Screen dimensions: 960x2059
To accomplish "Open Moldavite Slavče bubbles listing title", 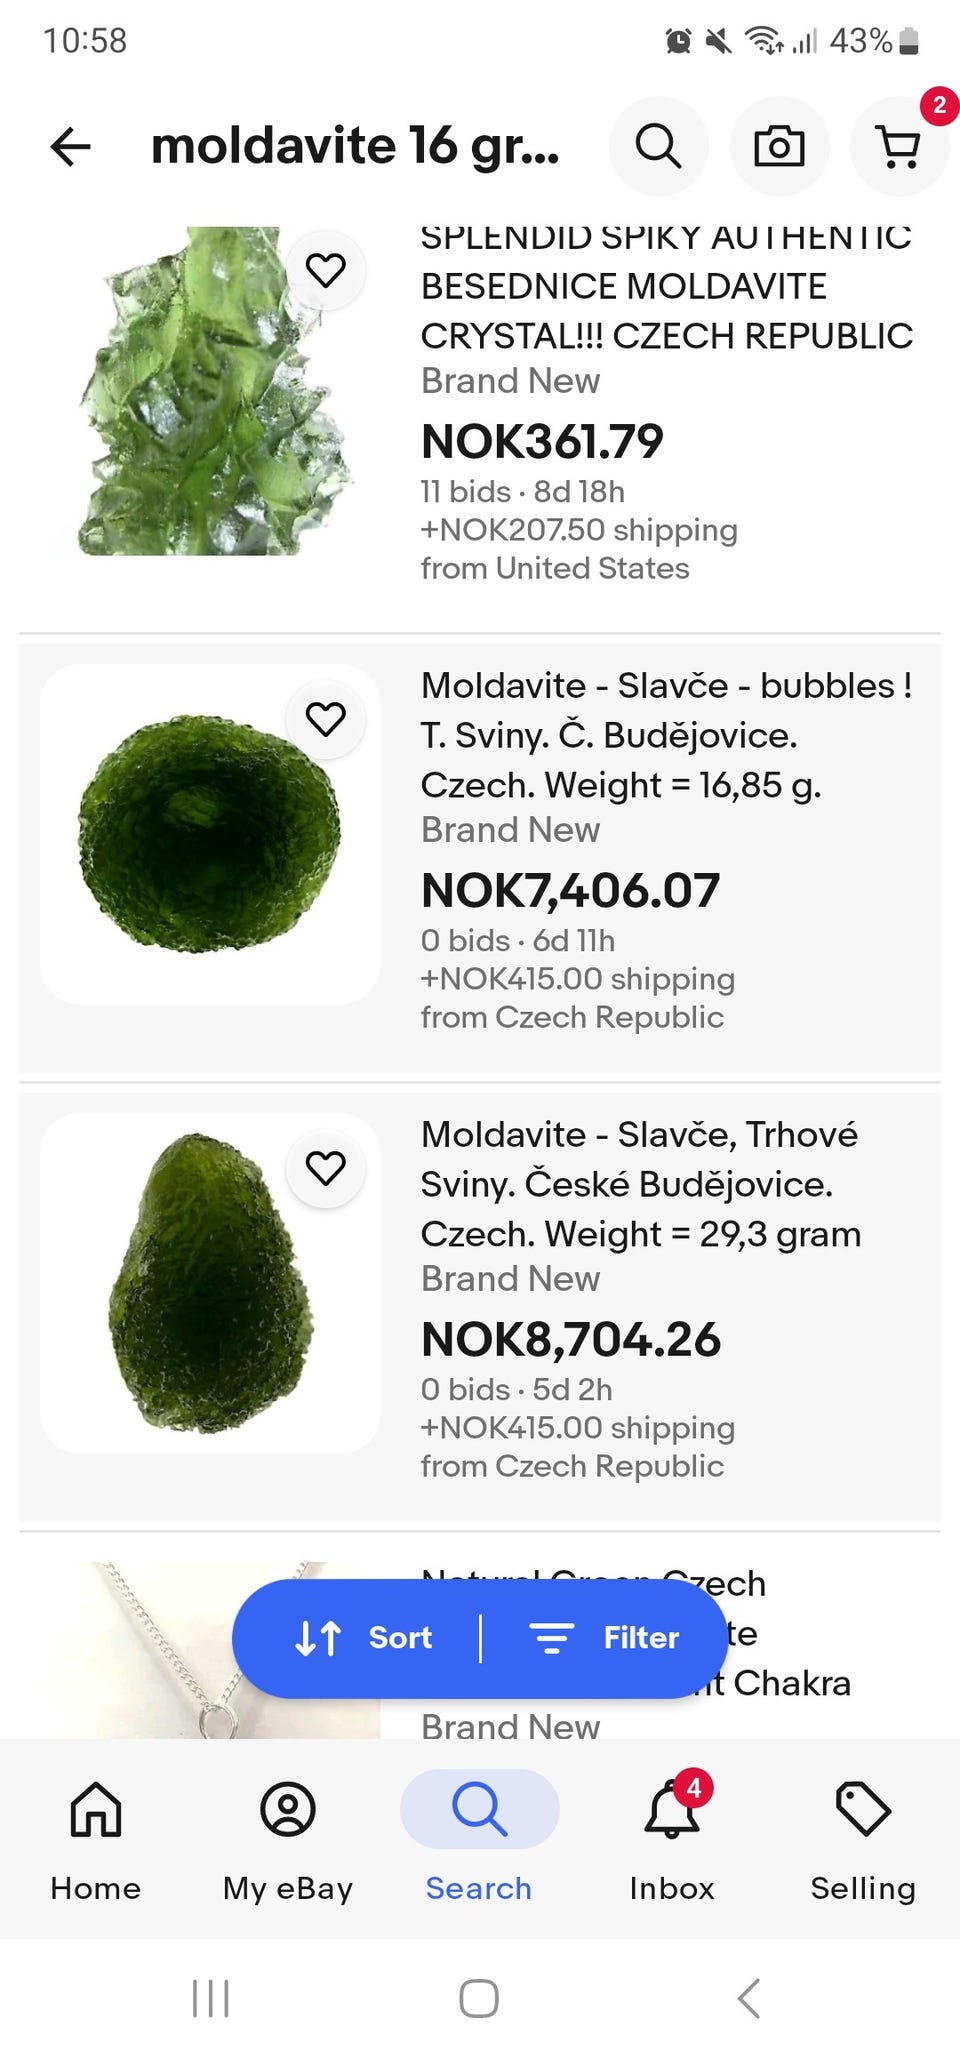I will 666,735.
